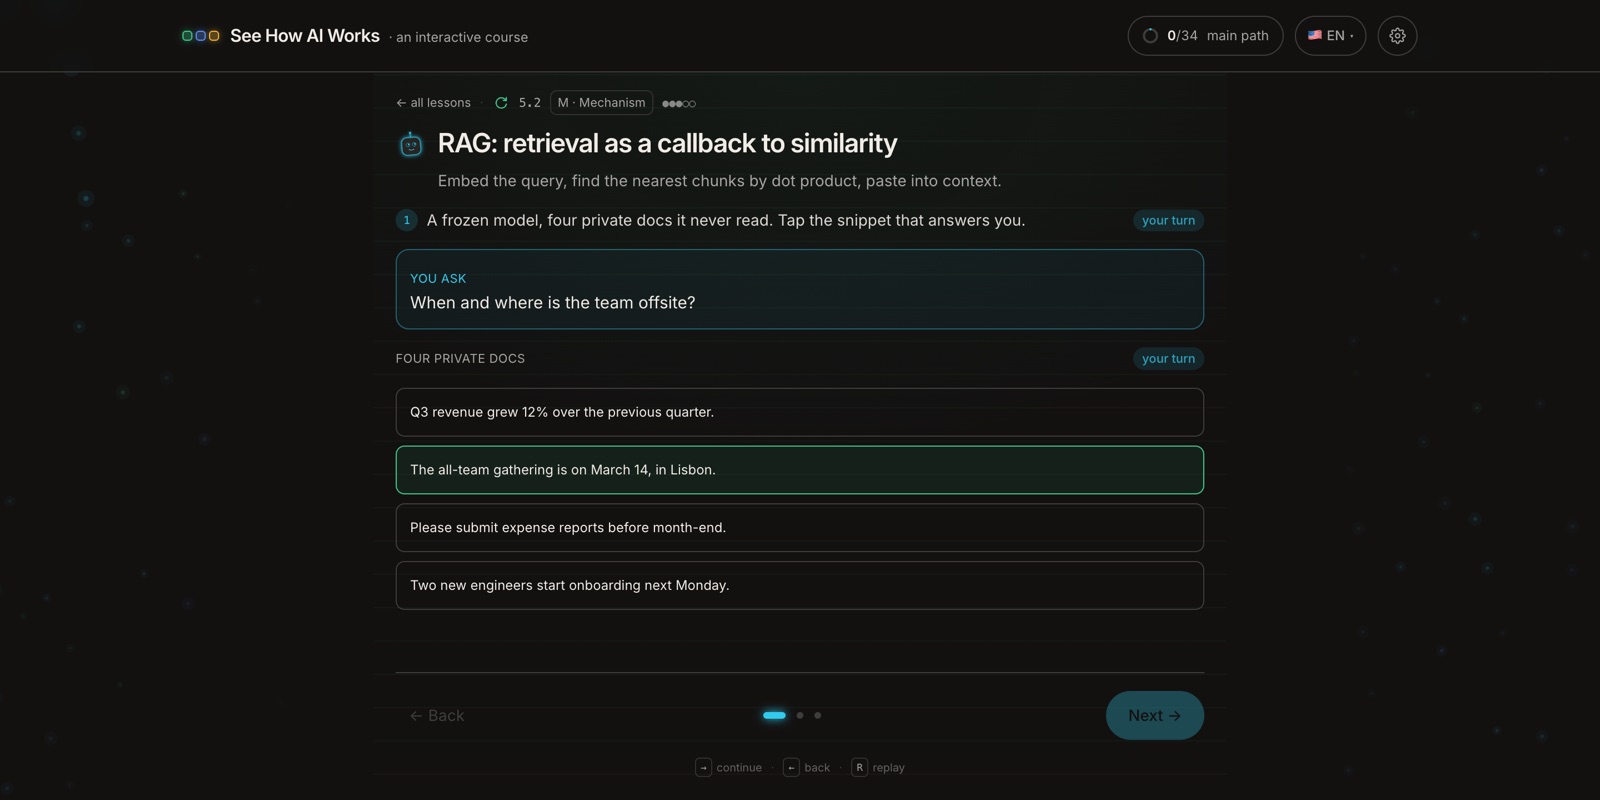1600x800 pixels.
Task: Click the your turn badge beside Four Private Docs
Action: pyautogui.click(x=1168, y=358)
